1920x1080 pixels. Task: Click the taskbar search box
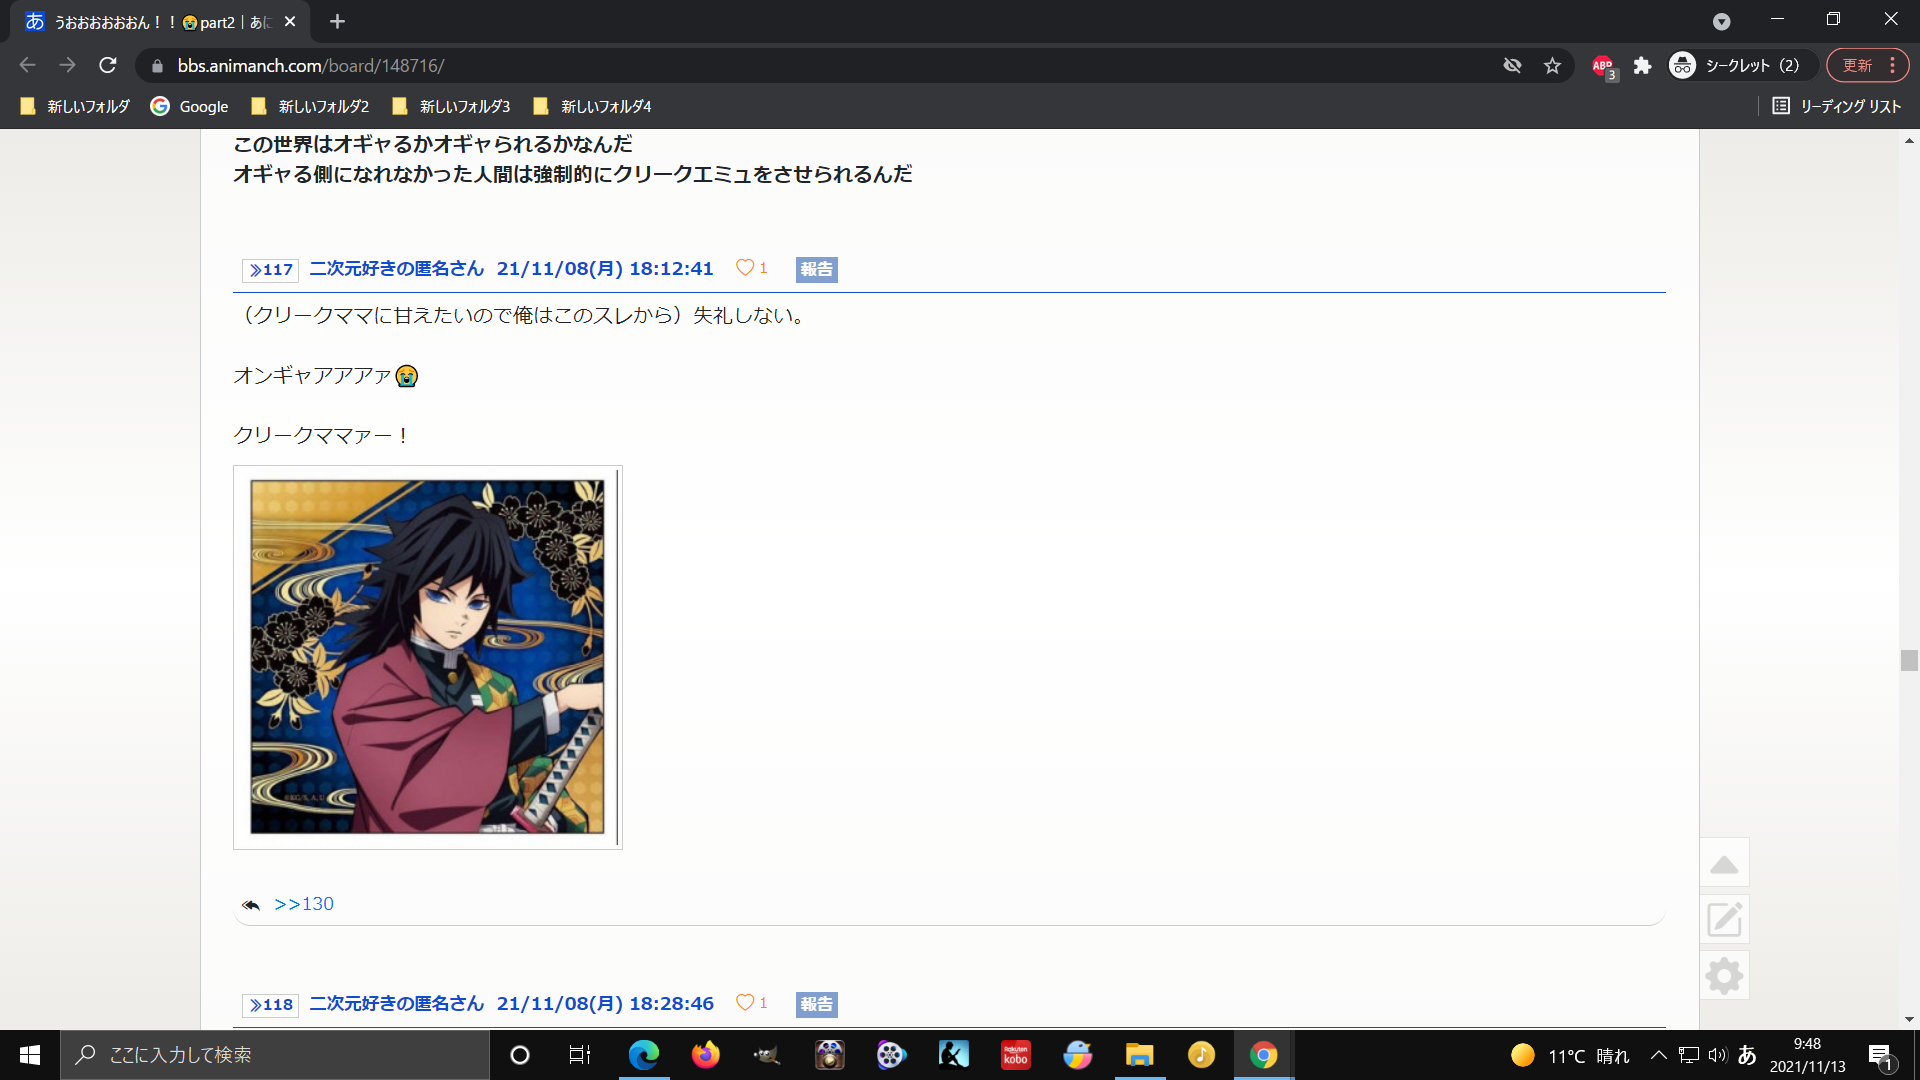point(275,1055)
